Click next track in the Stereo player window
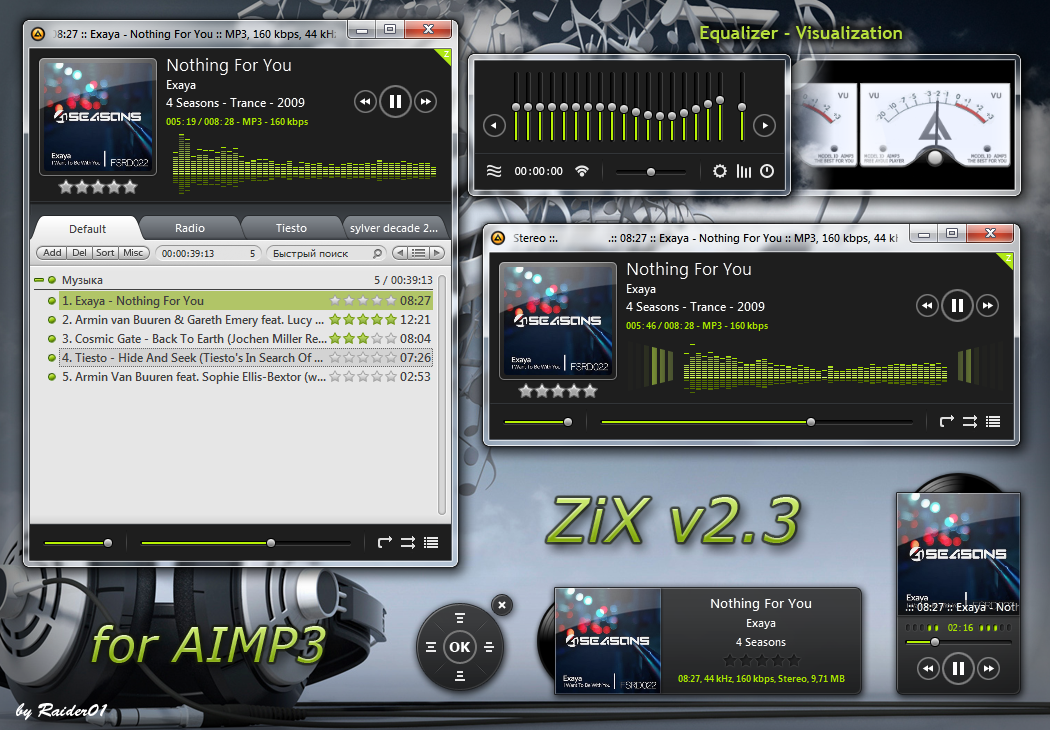Viewport: 1050px width, 730px height. (x=987, y=306)
